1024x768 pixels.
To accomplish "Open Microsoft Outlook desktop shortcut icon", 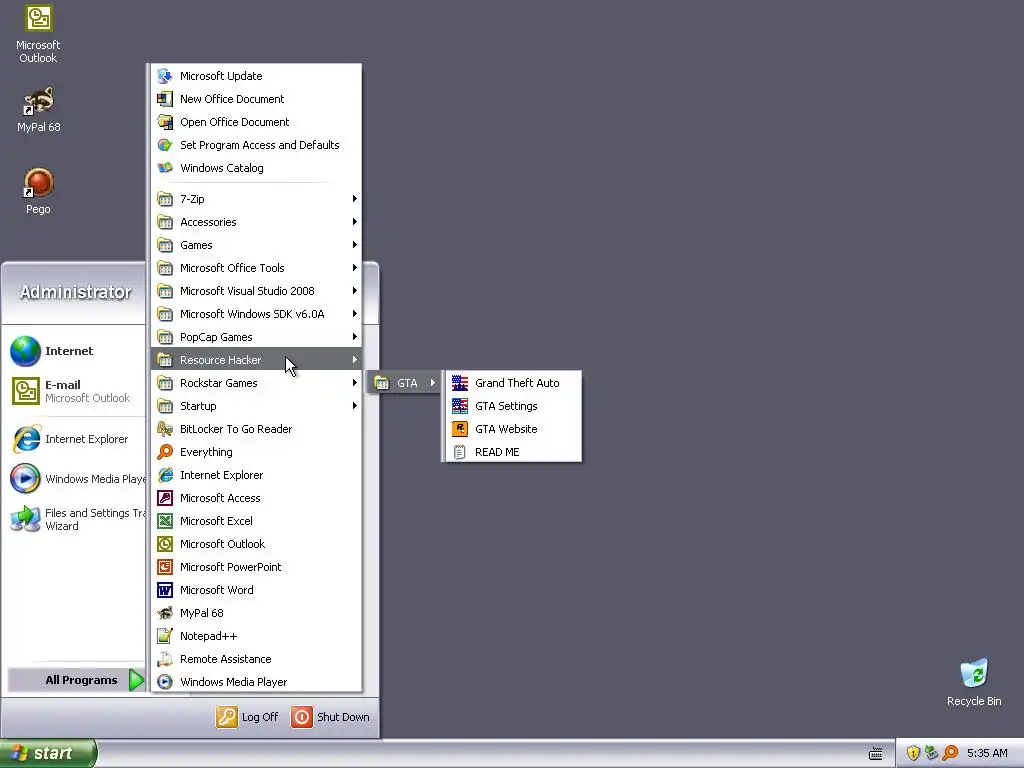I will [x=39, y=18].
